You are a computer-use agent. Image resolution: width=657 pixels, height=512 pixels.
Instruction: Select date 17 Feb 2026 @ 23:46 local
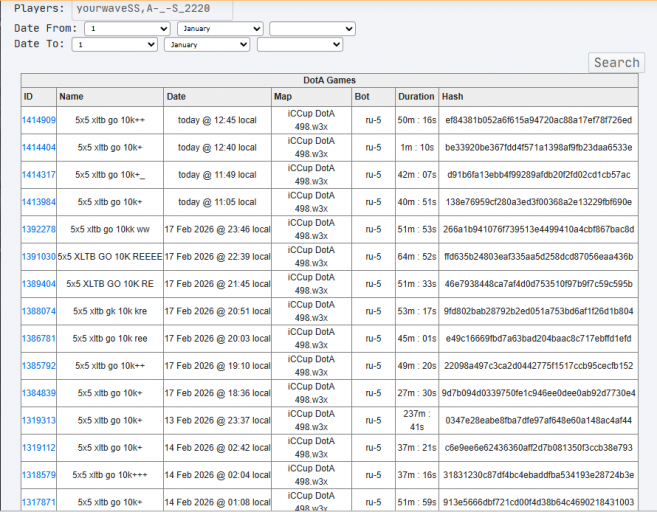(x=217, y=229)
